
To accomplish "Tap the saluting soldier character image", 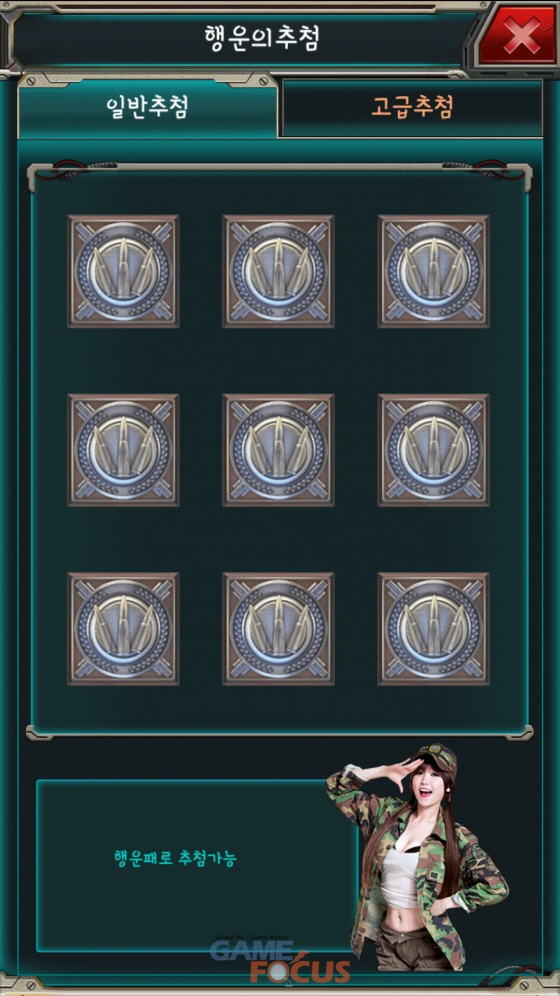I will 417,856.
